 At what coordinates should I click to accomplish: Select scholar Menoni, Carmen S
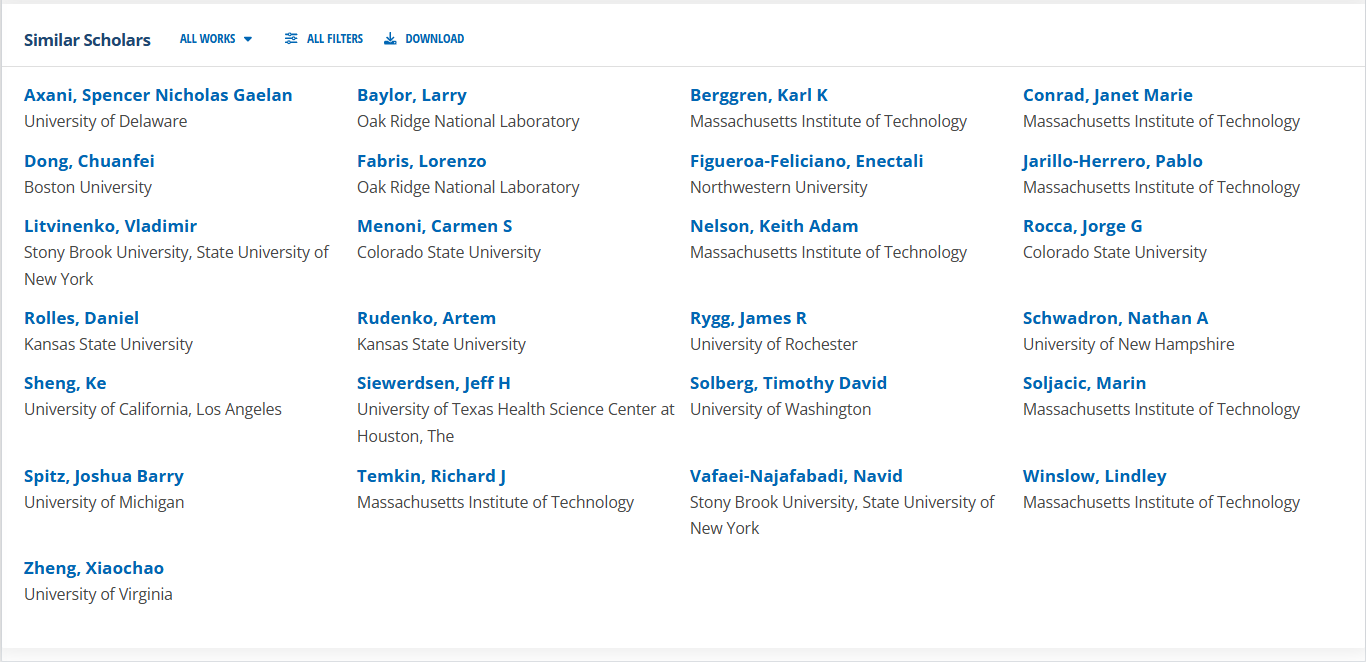coord(435,226)
